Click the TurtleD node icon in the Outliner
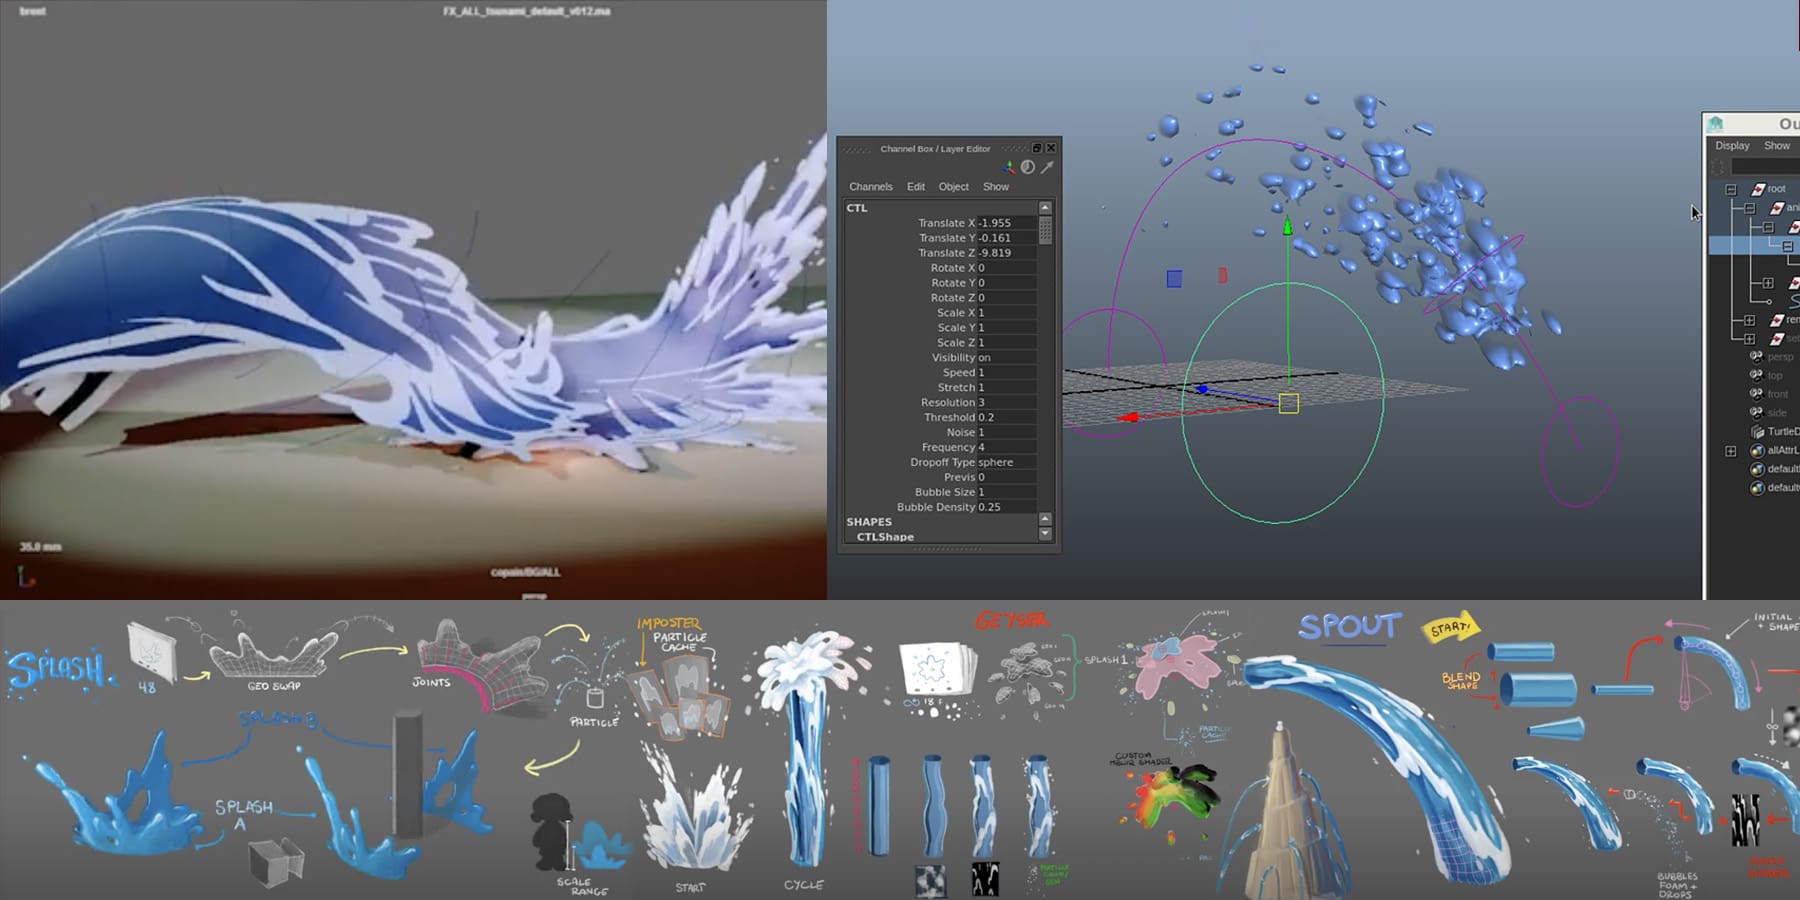Image resolution: width=1800 pixels, height=900 pixels. [x=1757, y=431]
